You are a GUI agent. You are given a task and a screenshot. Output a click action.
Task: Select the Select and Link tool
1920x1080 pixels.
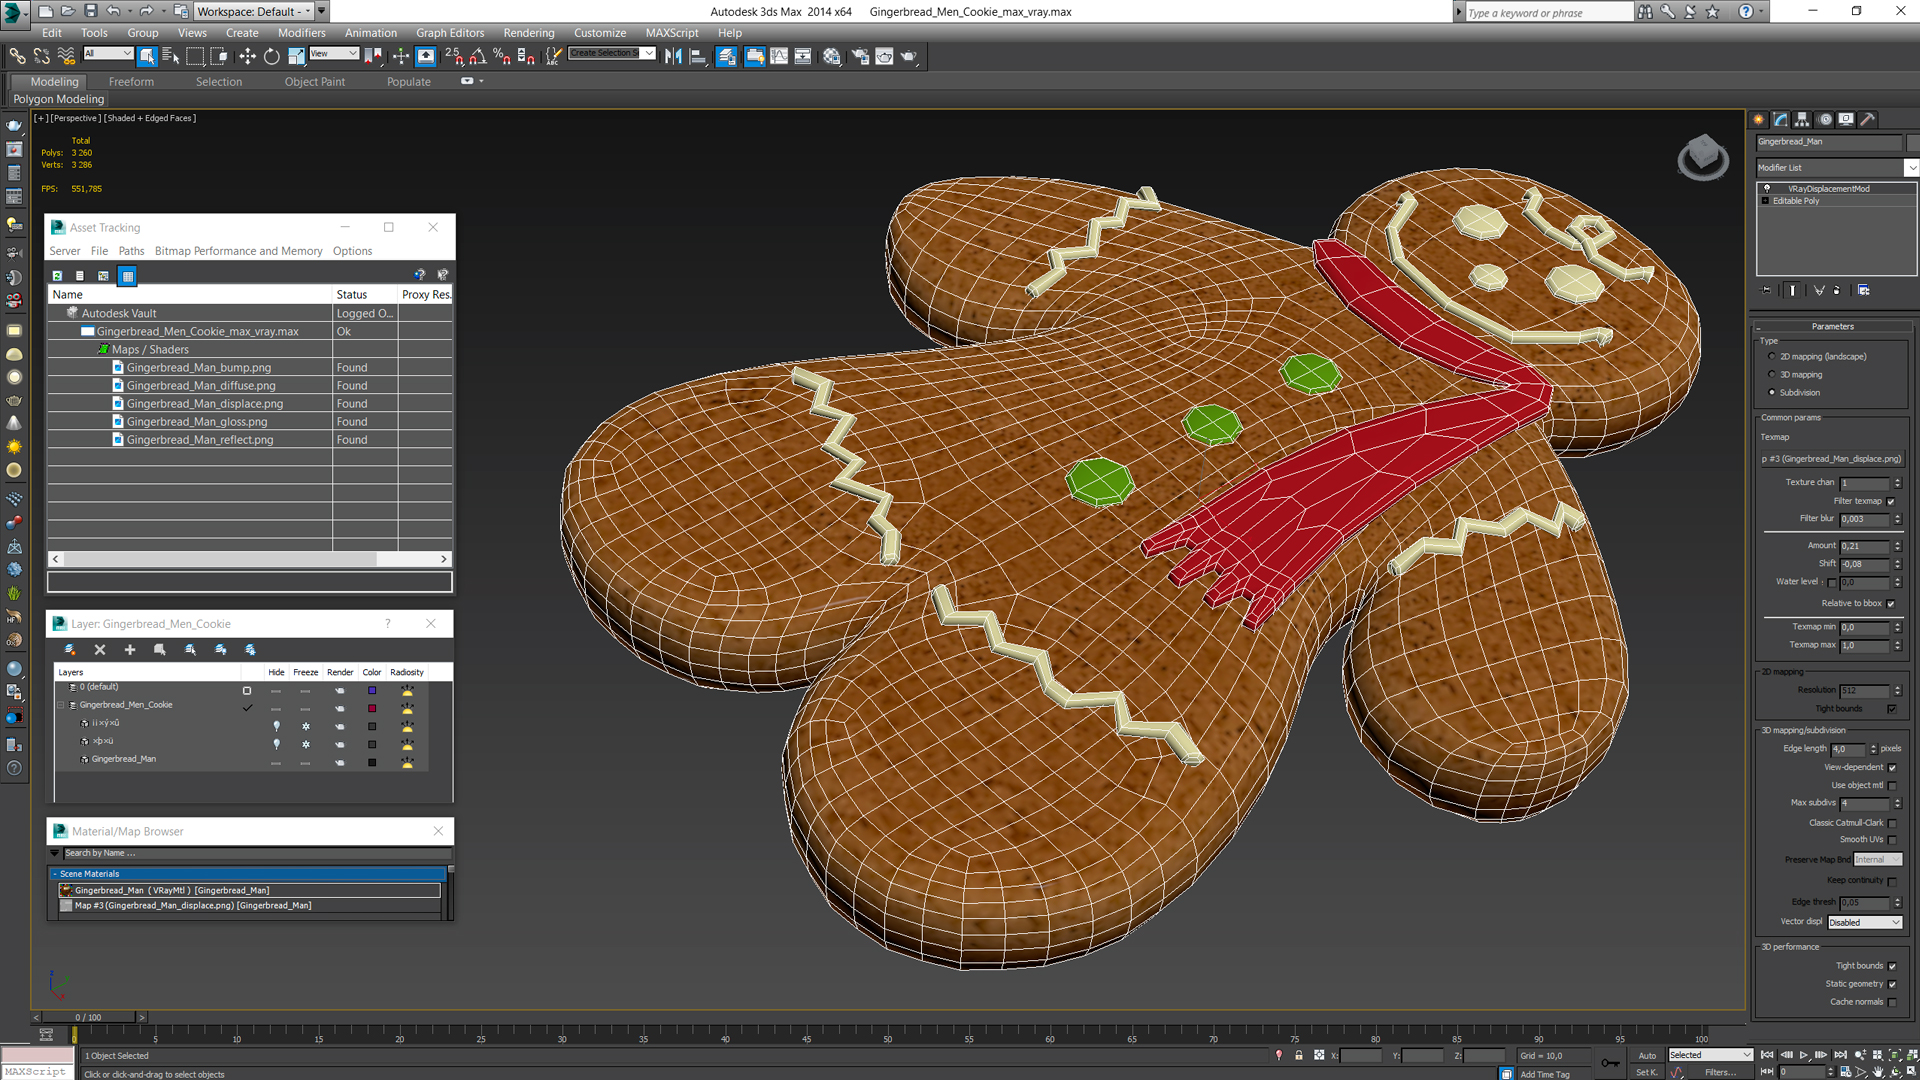(x=17, y=56)
